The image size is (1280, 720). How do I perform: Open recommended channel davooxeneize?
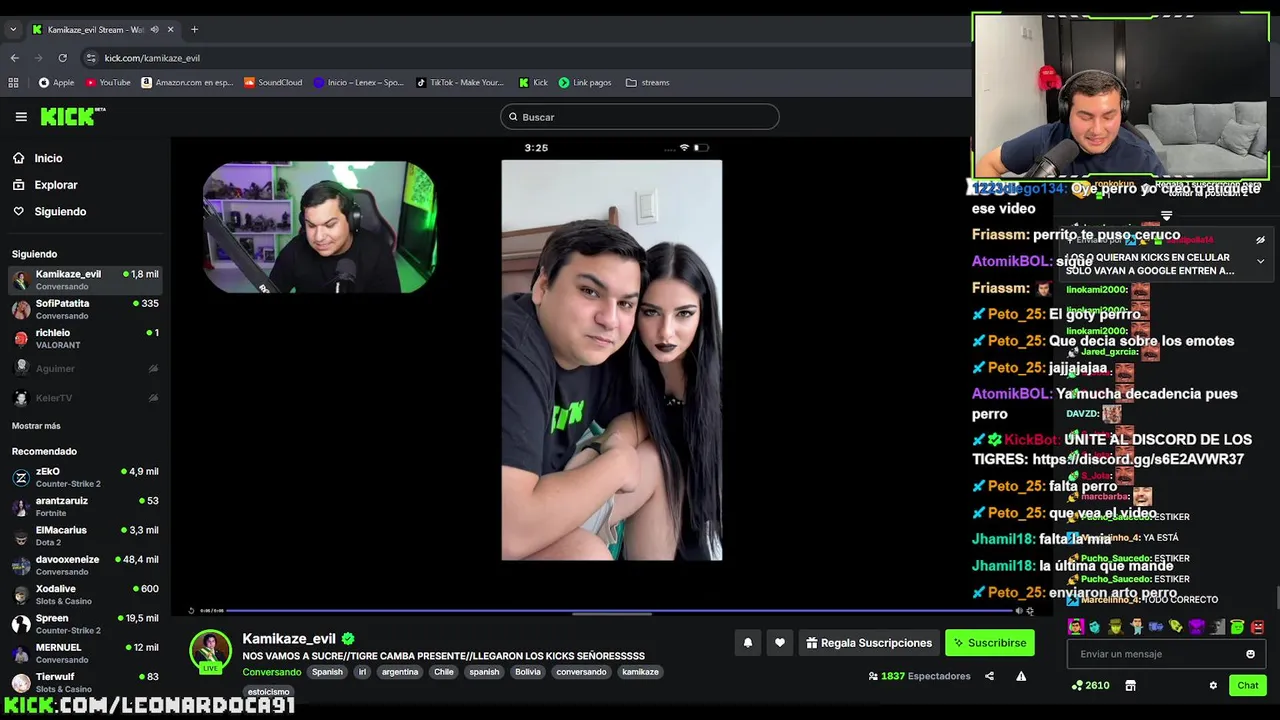click(x=85, y=565)
